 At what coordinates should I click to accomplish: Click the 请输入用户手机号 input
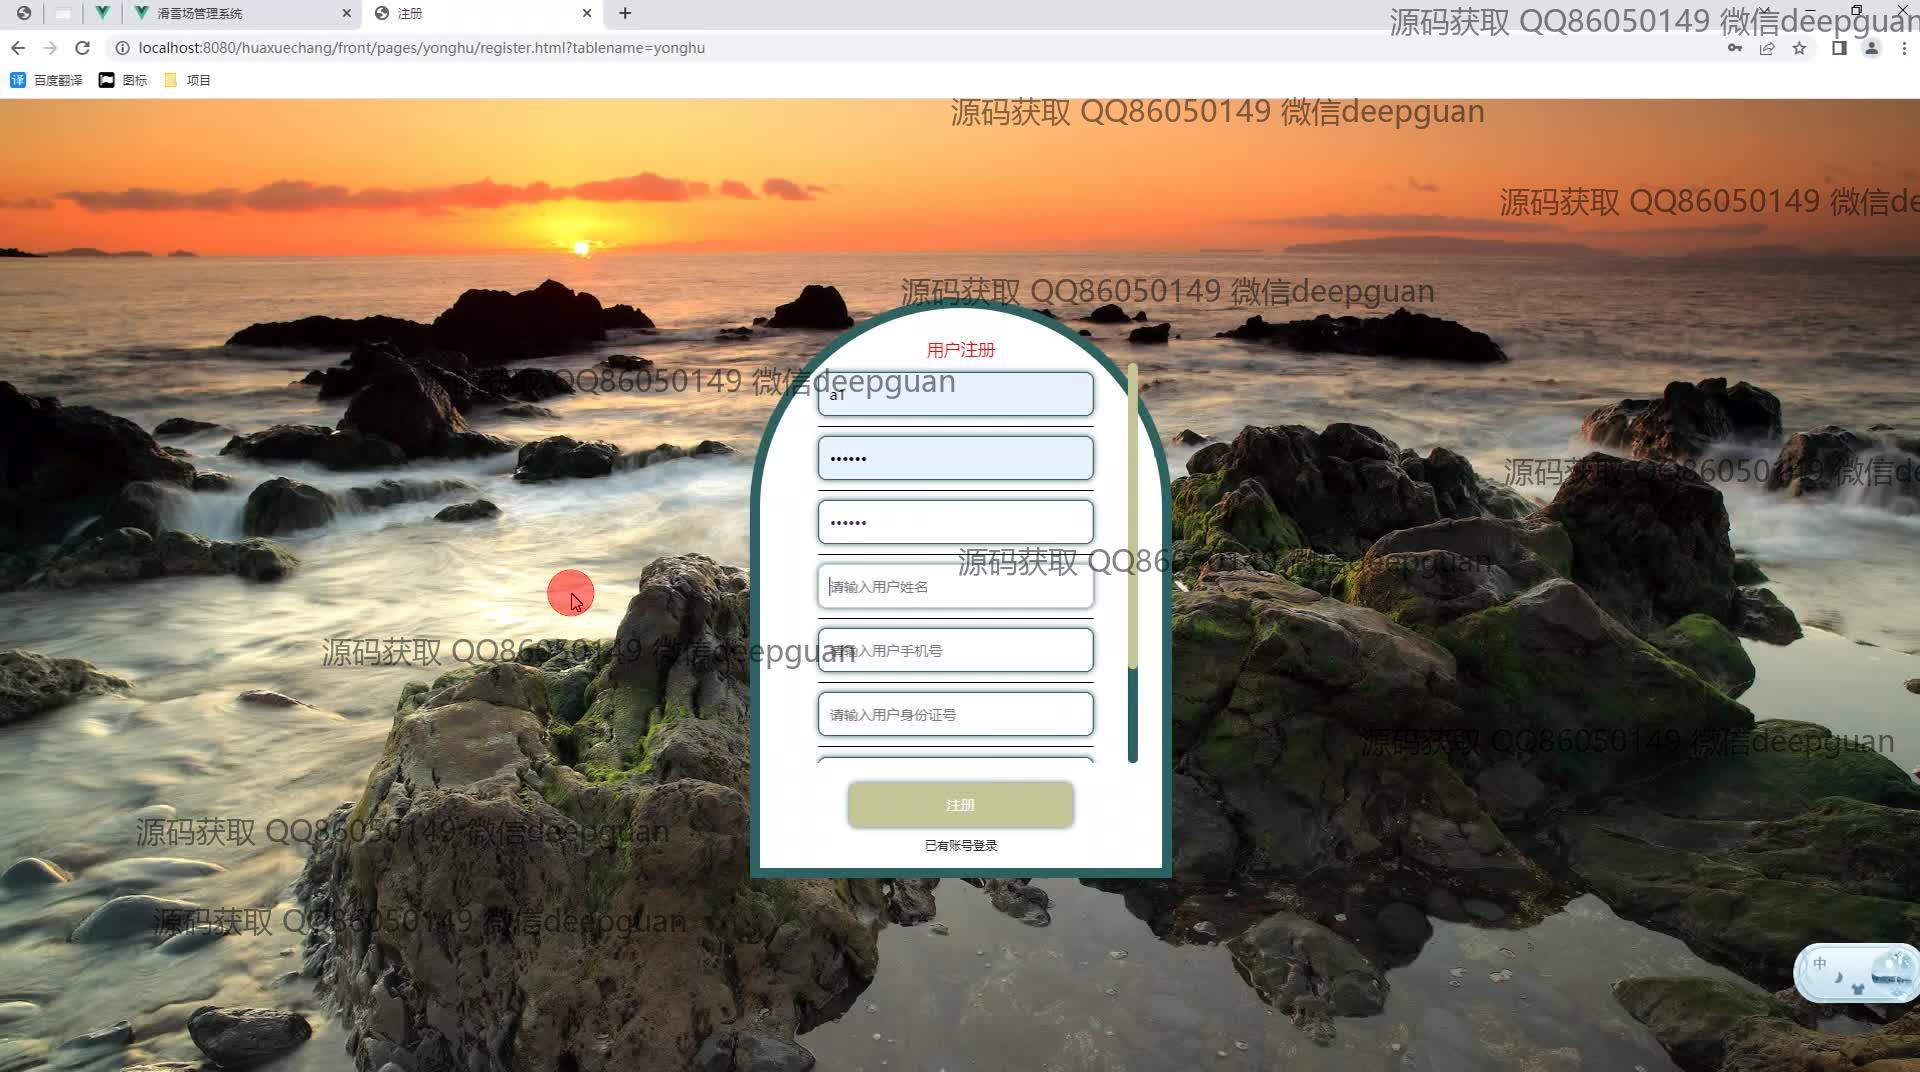tap(955, 650)
